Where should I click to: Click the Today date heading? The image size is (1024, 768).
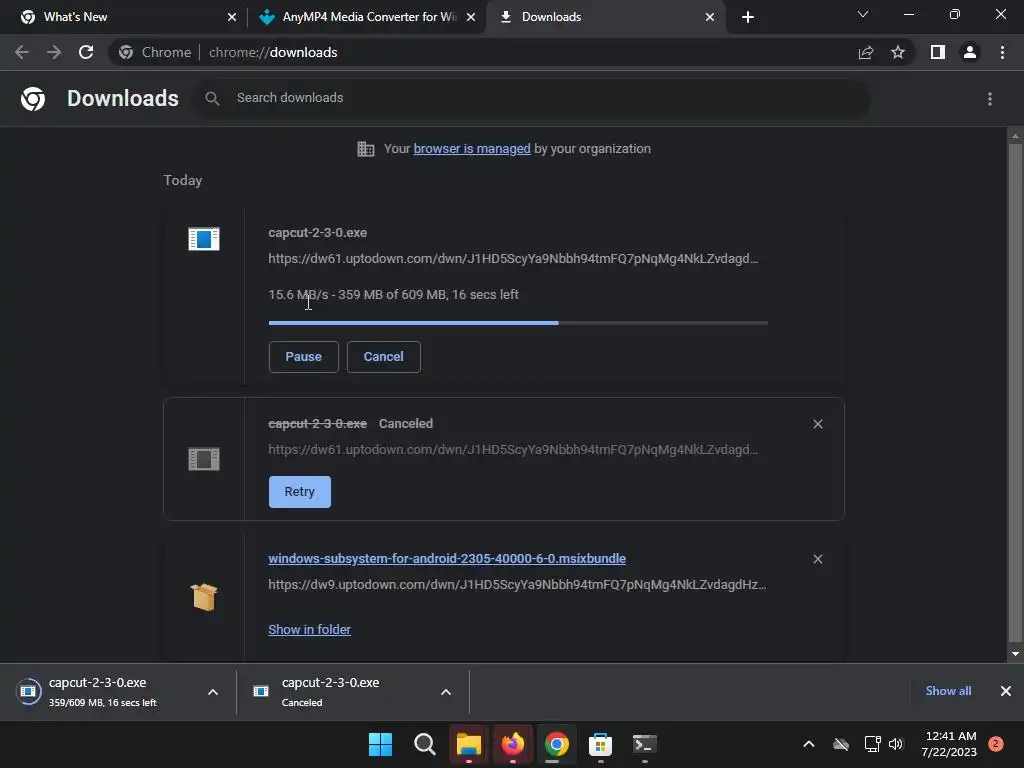pyautogui.click(x=183, y=180)
